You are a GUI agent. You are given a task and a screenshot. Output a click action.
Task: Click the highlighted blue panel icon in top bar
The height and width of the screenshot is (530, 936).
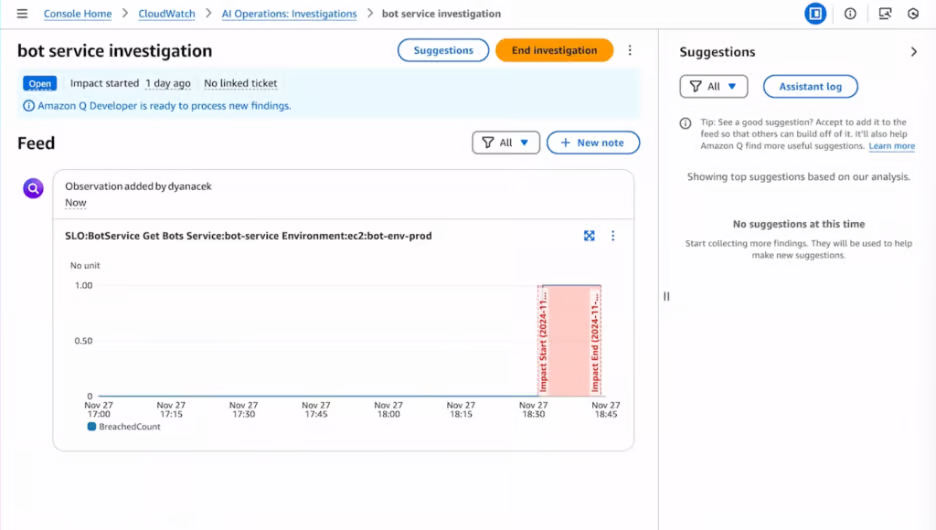pos(815,14)
